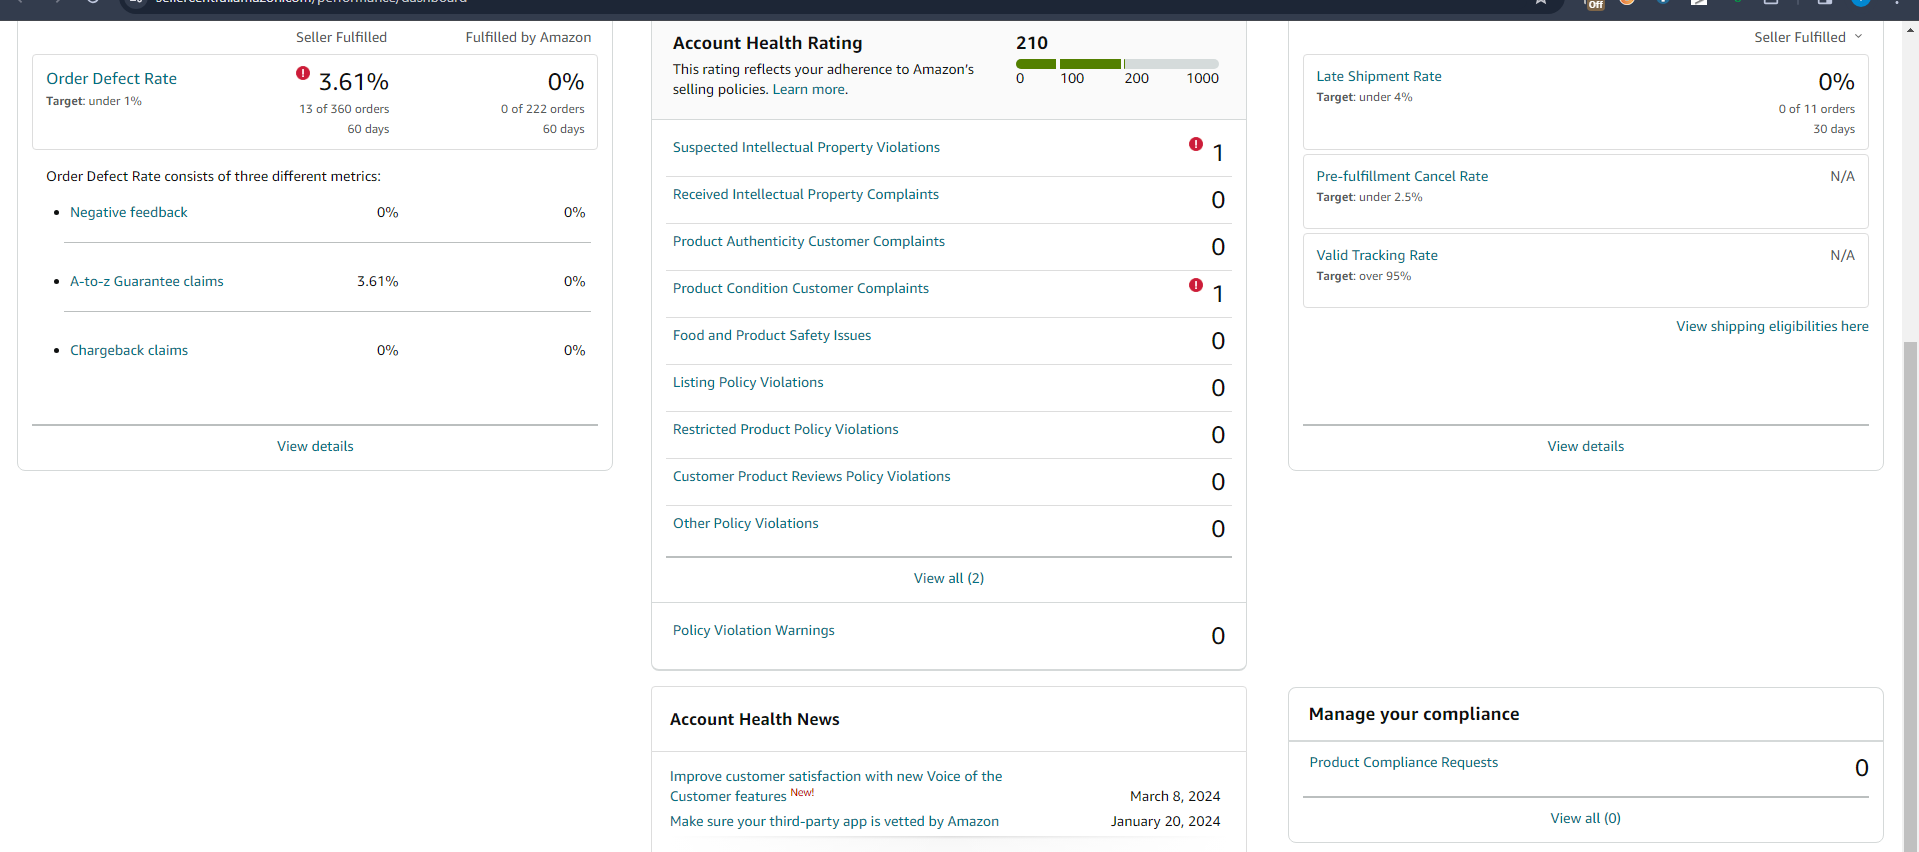Open the Valid Tracking Rate link
The height and width of the screenshot is (852, 1919).
coord(1377,255)
